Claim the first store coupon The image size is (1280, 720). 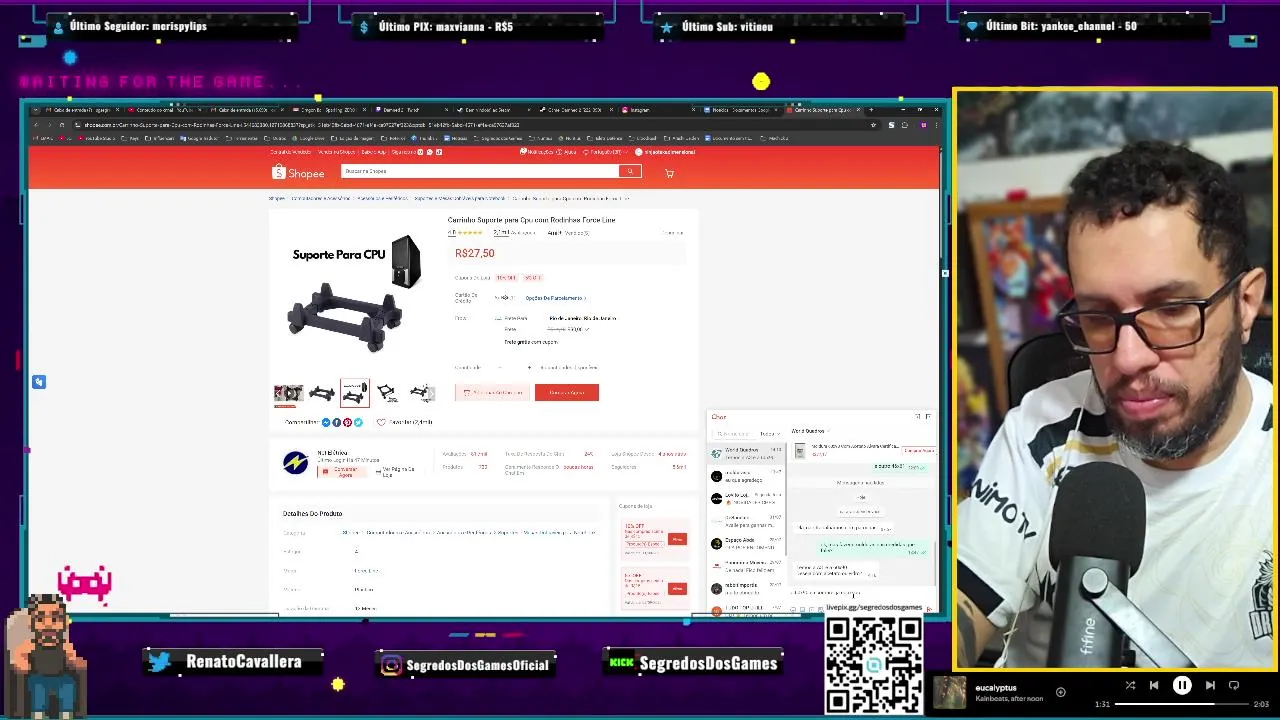tap(677, 539)
